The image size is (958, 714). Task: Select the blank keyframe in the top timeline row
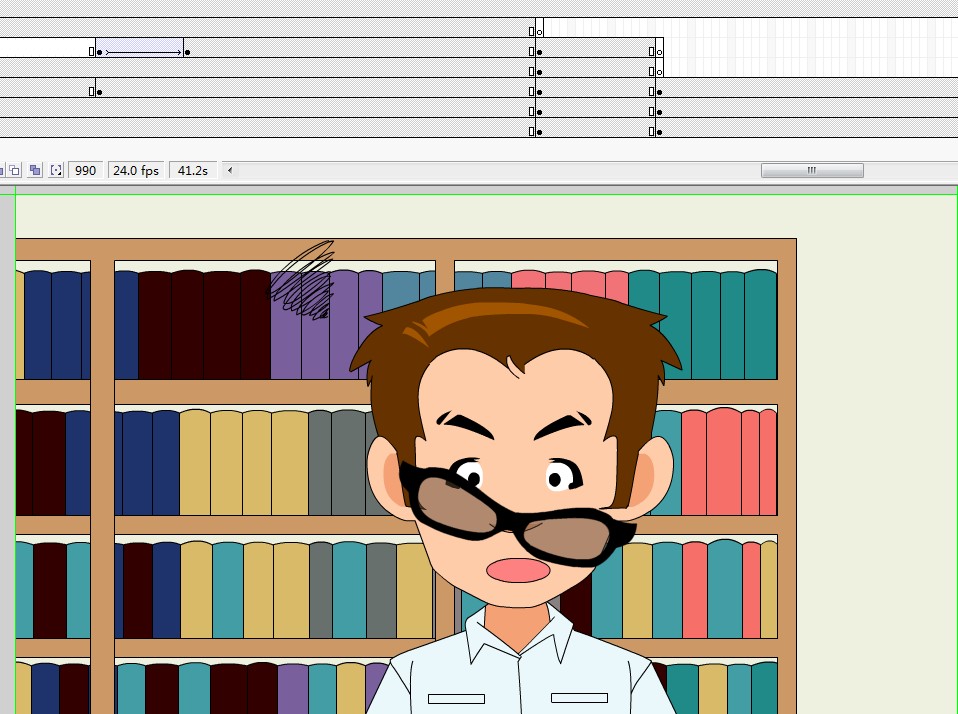tap(539, 32)
